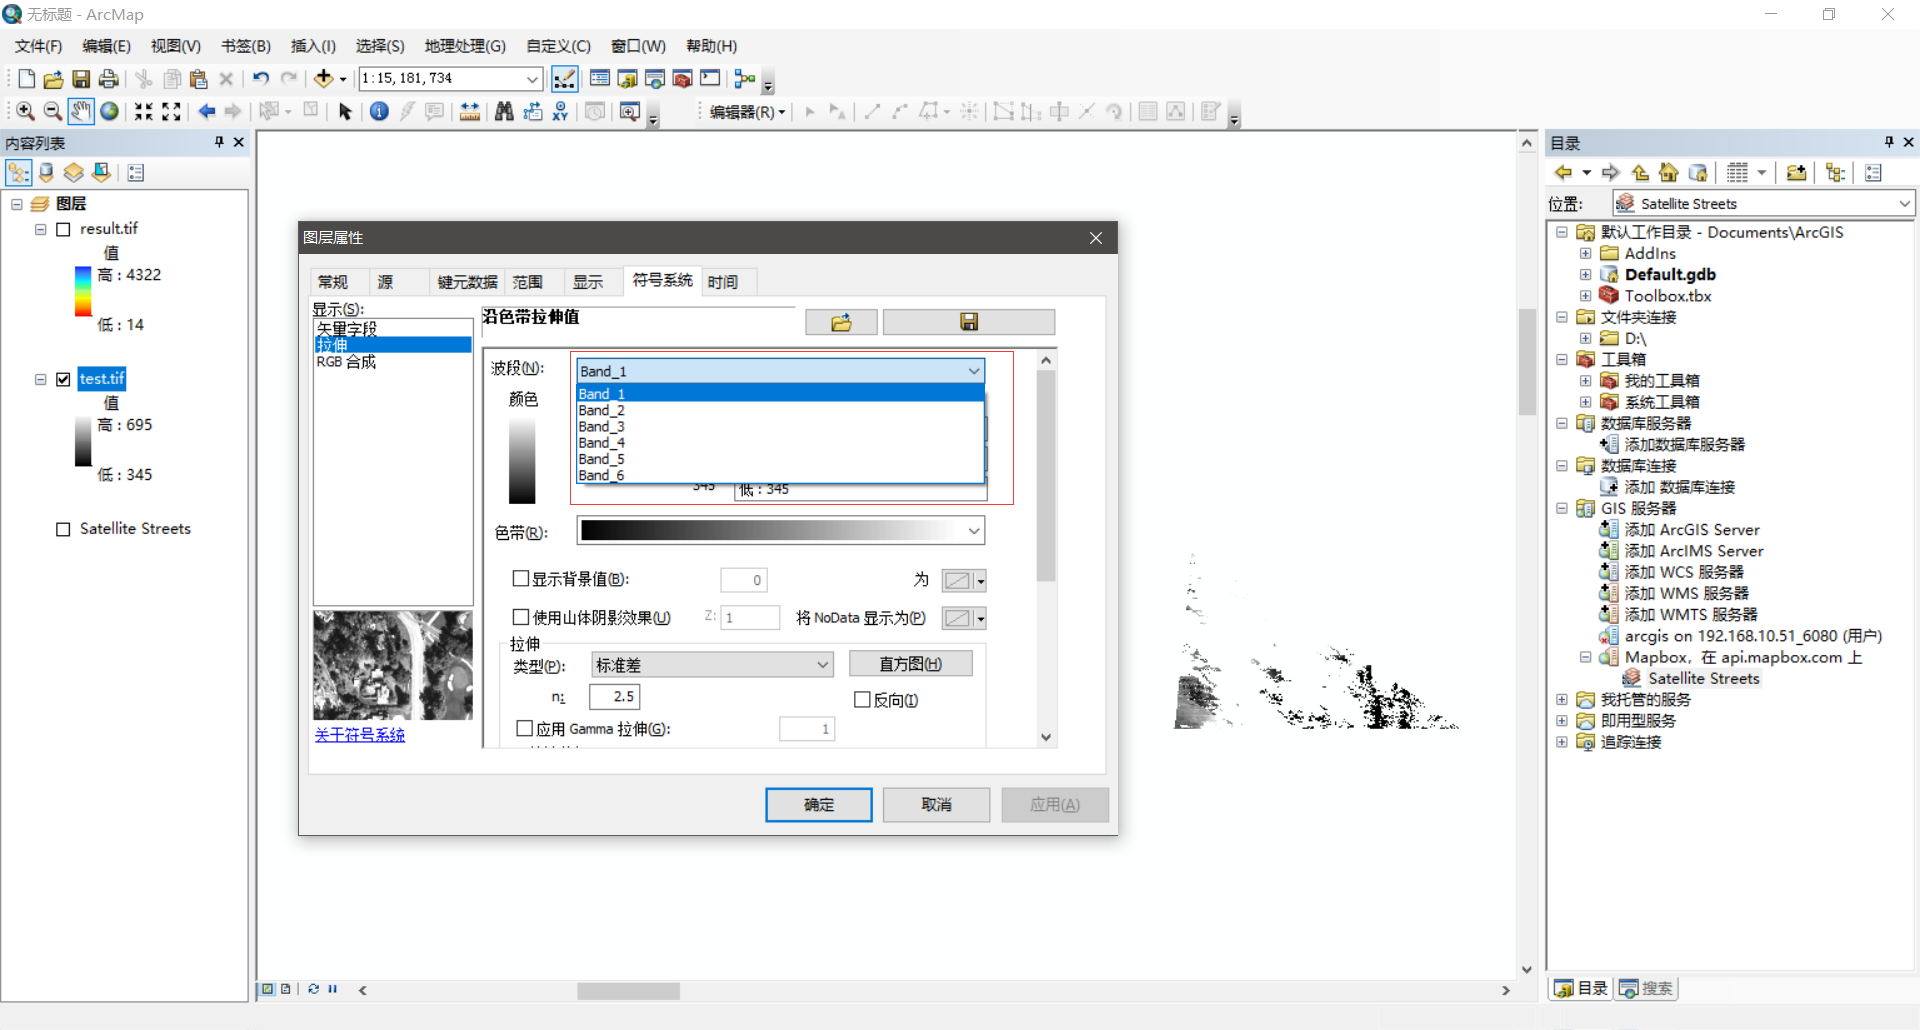Activate the Pan tool
This screenshot has width=1920, height=1030.
pyautogui.click(x=80, y=111)
